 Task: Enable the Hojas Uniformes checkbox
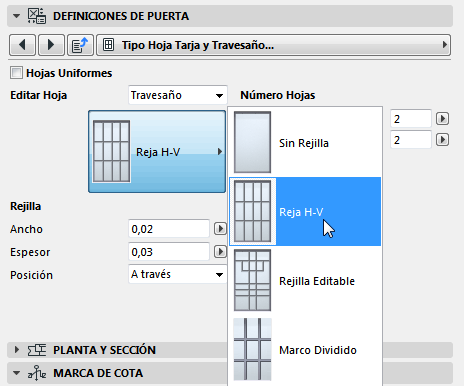coord(16,73)
